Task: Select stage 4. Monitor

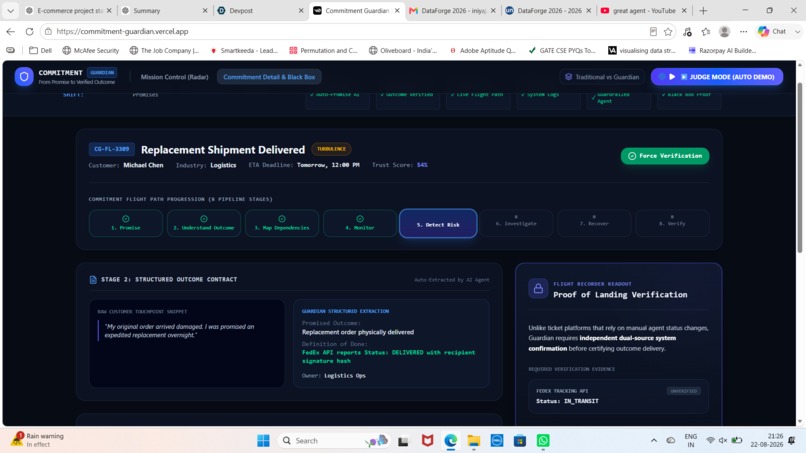Action: 360,223
